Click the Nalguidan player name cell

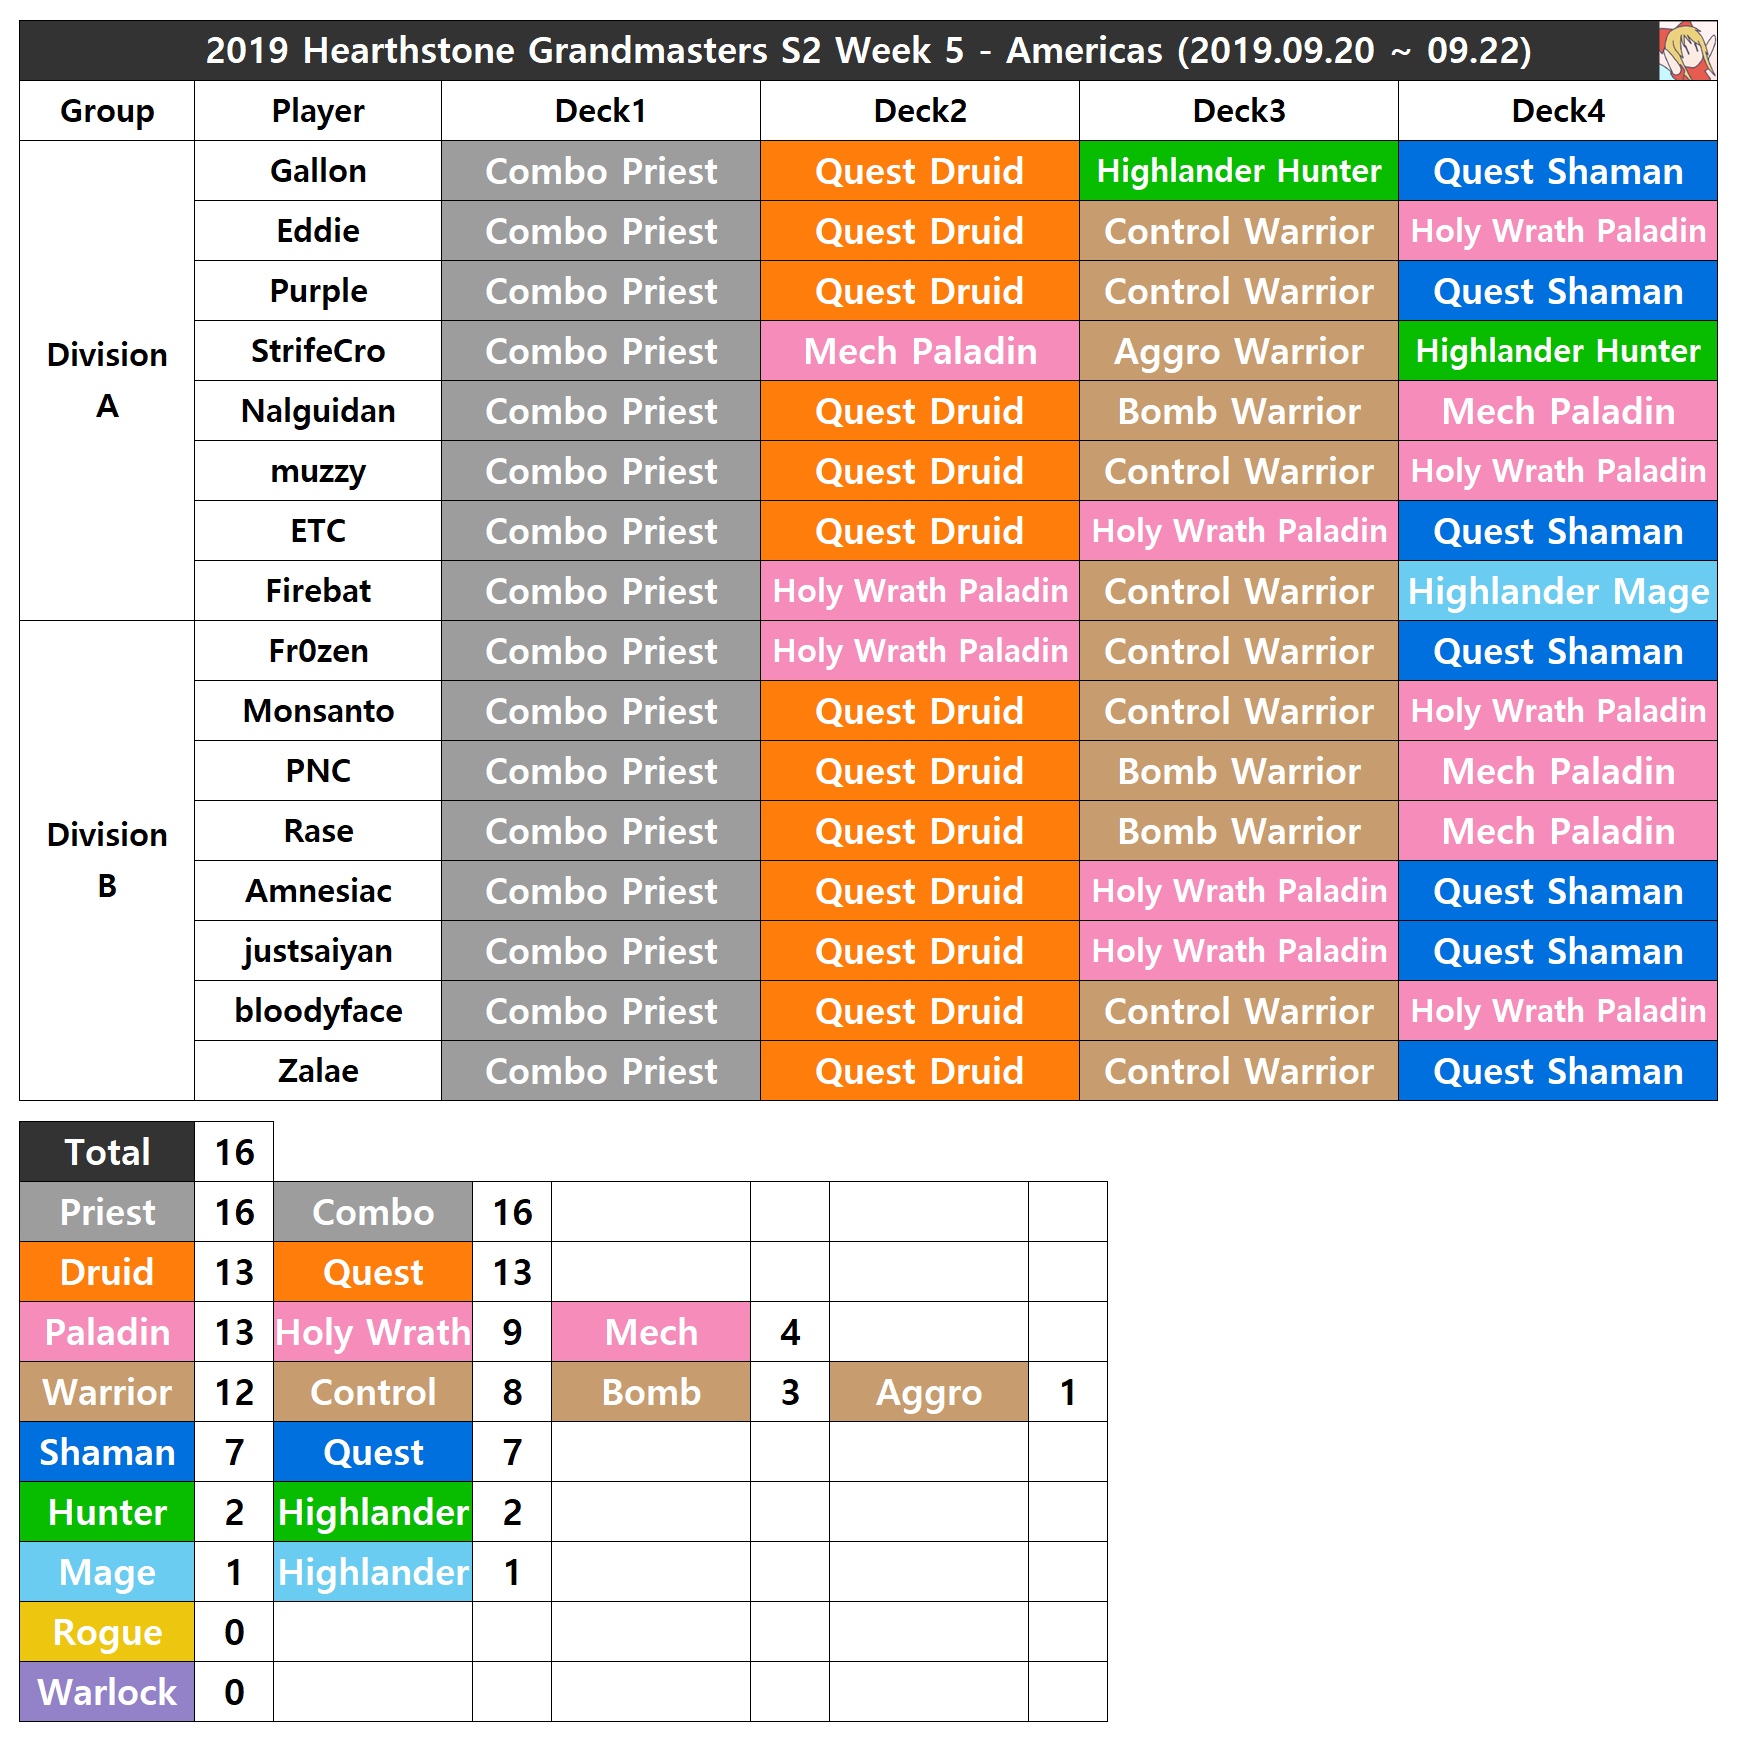tap(318, 411)
